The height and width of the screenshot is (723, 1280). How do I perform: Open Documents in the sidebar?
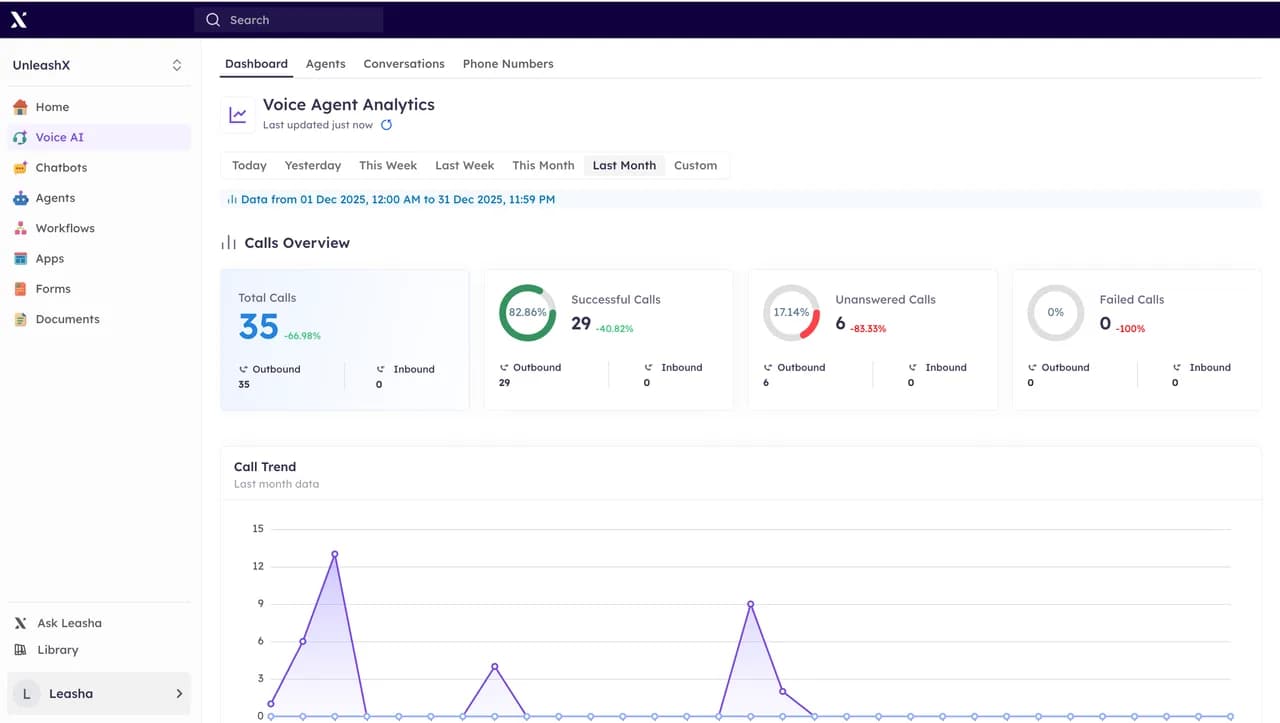click(x=67, y=319)
